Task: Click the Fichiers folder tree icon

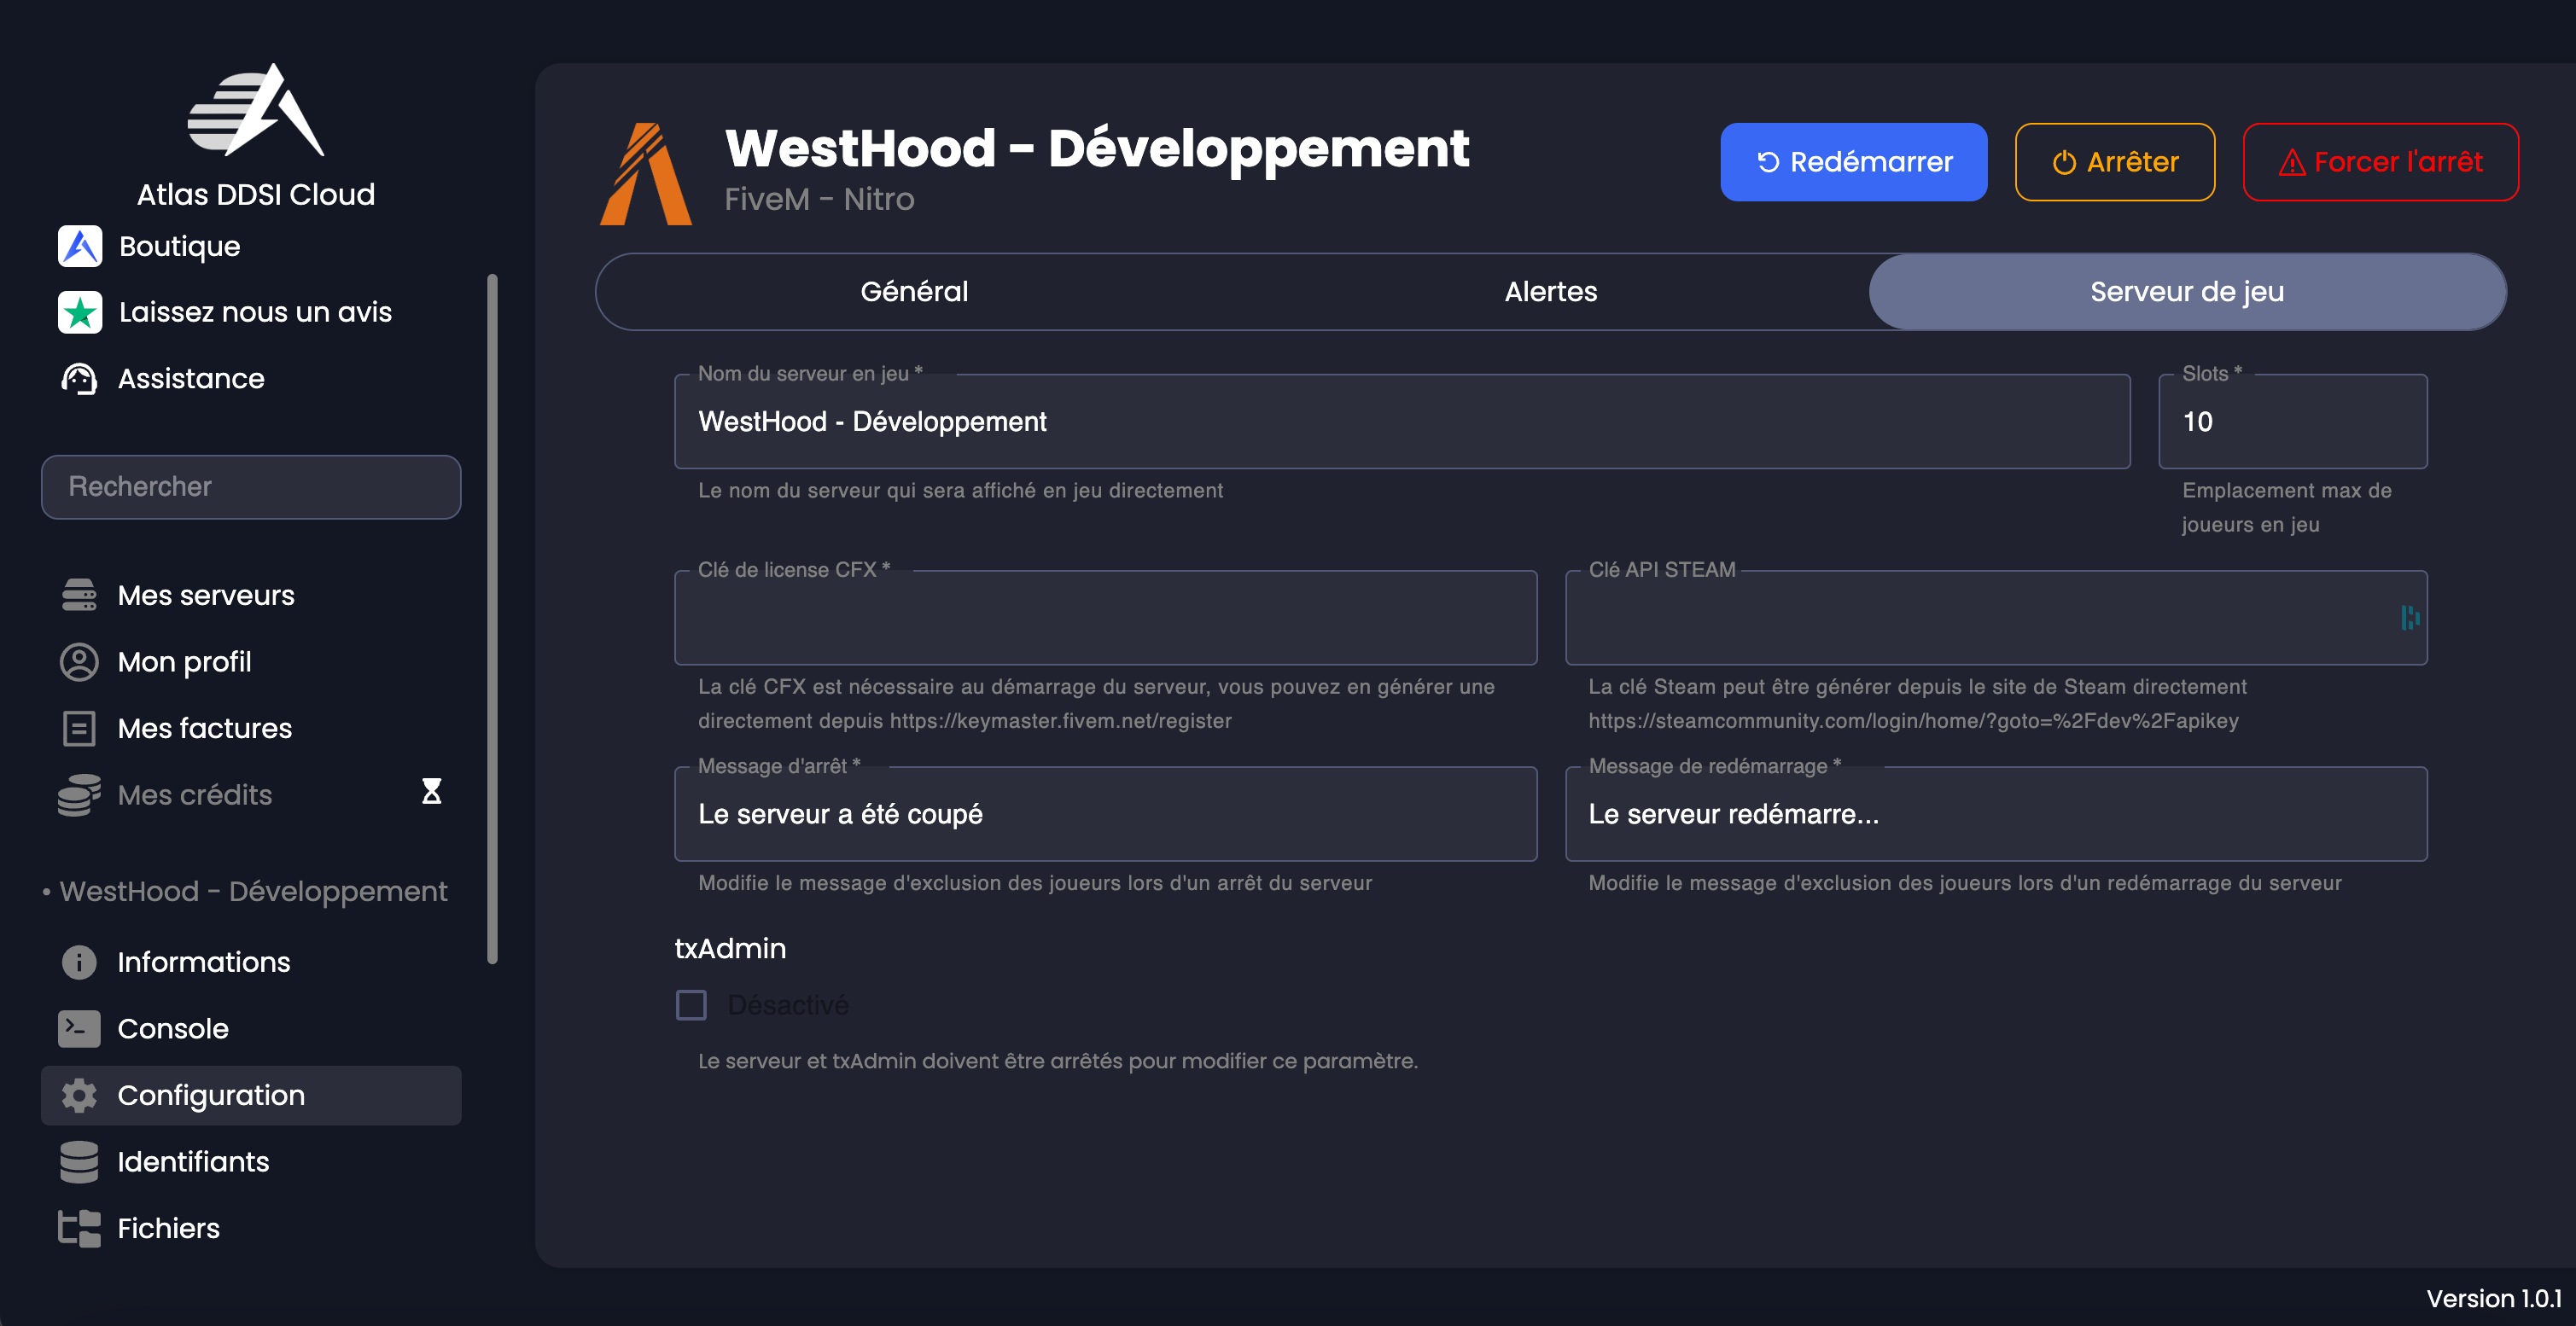Action: click(79, 1228)
